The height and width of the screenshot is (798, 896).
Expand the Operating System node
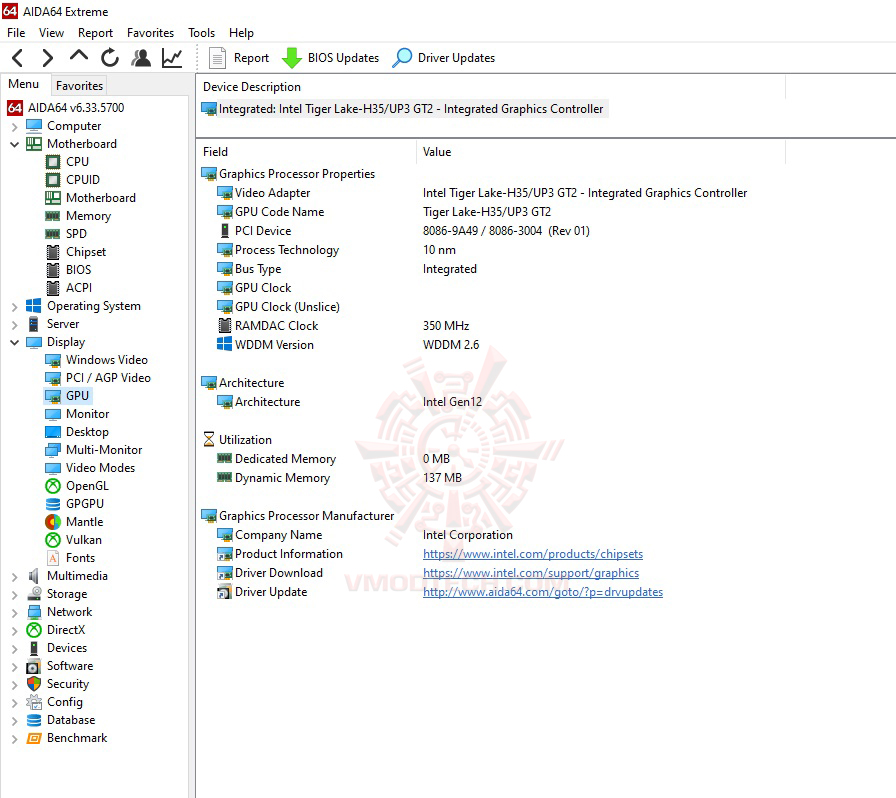point(15,306)
